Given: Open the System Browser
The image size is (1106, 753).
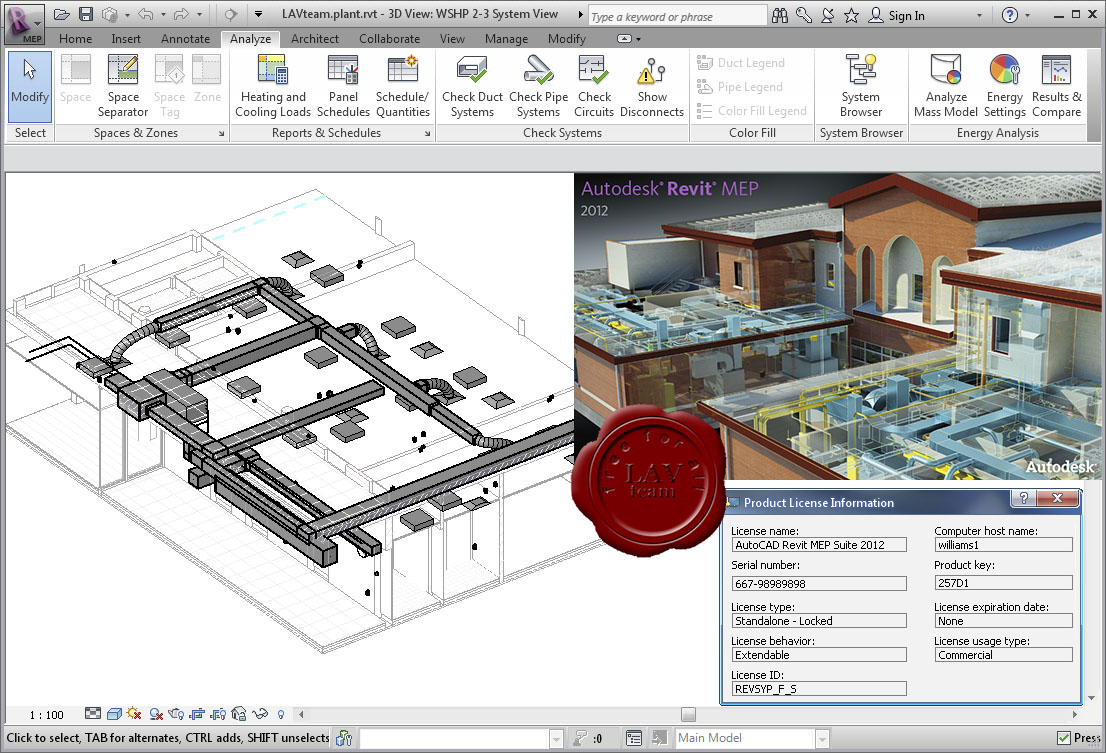Looking at the screenshot, I should 861,86.
